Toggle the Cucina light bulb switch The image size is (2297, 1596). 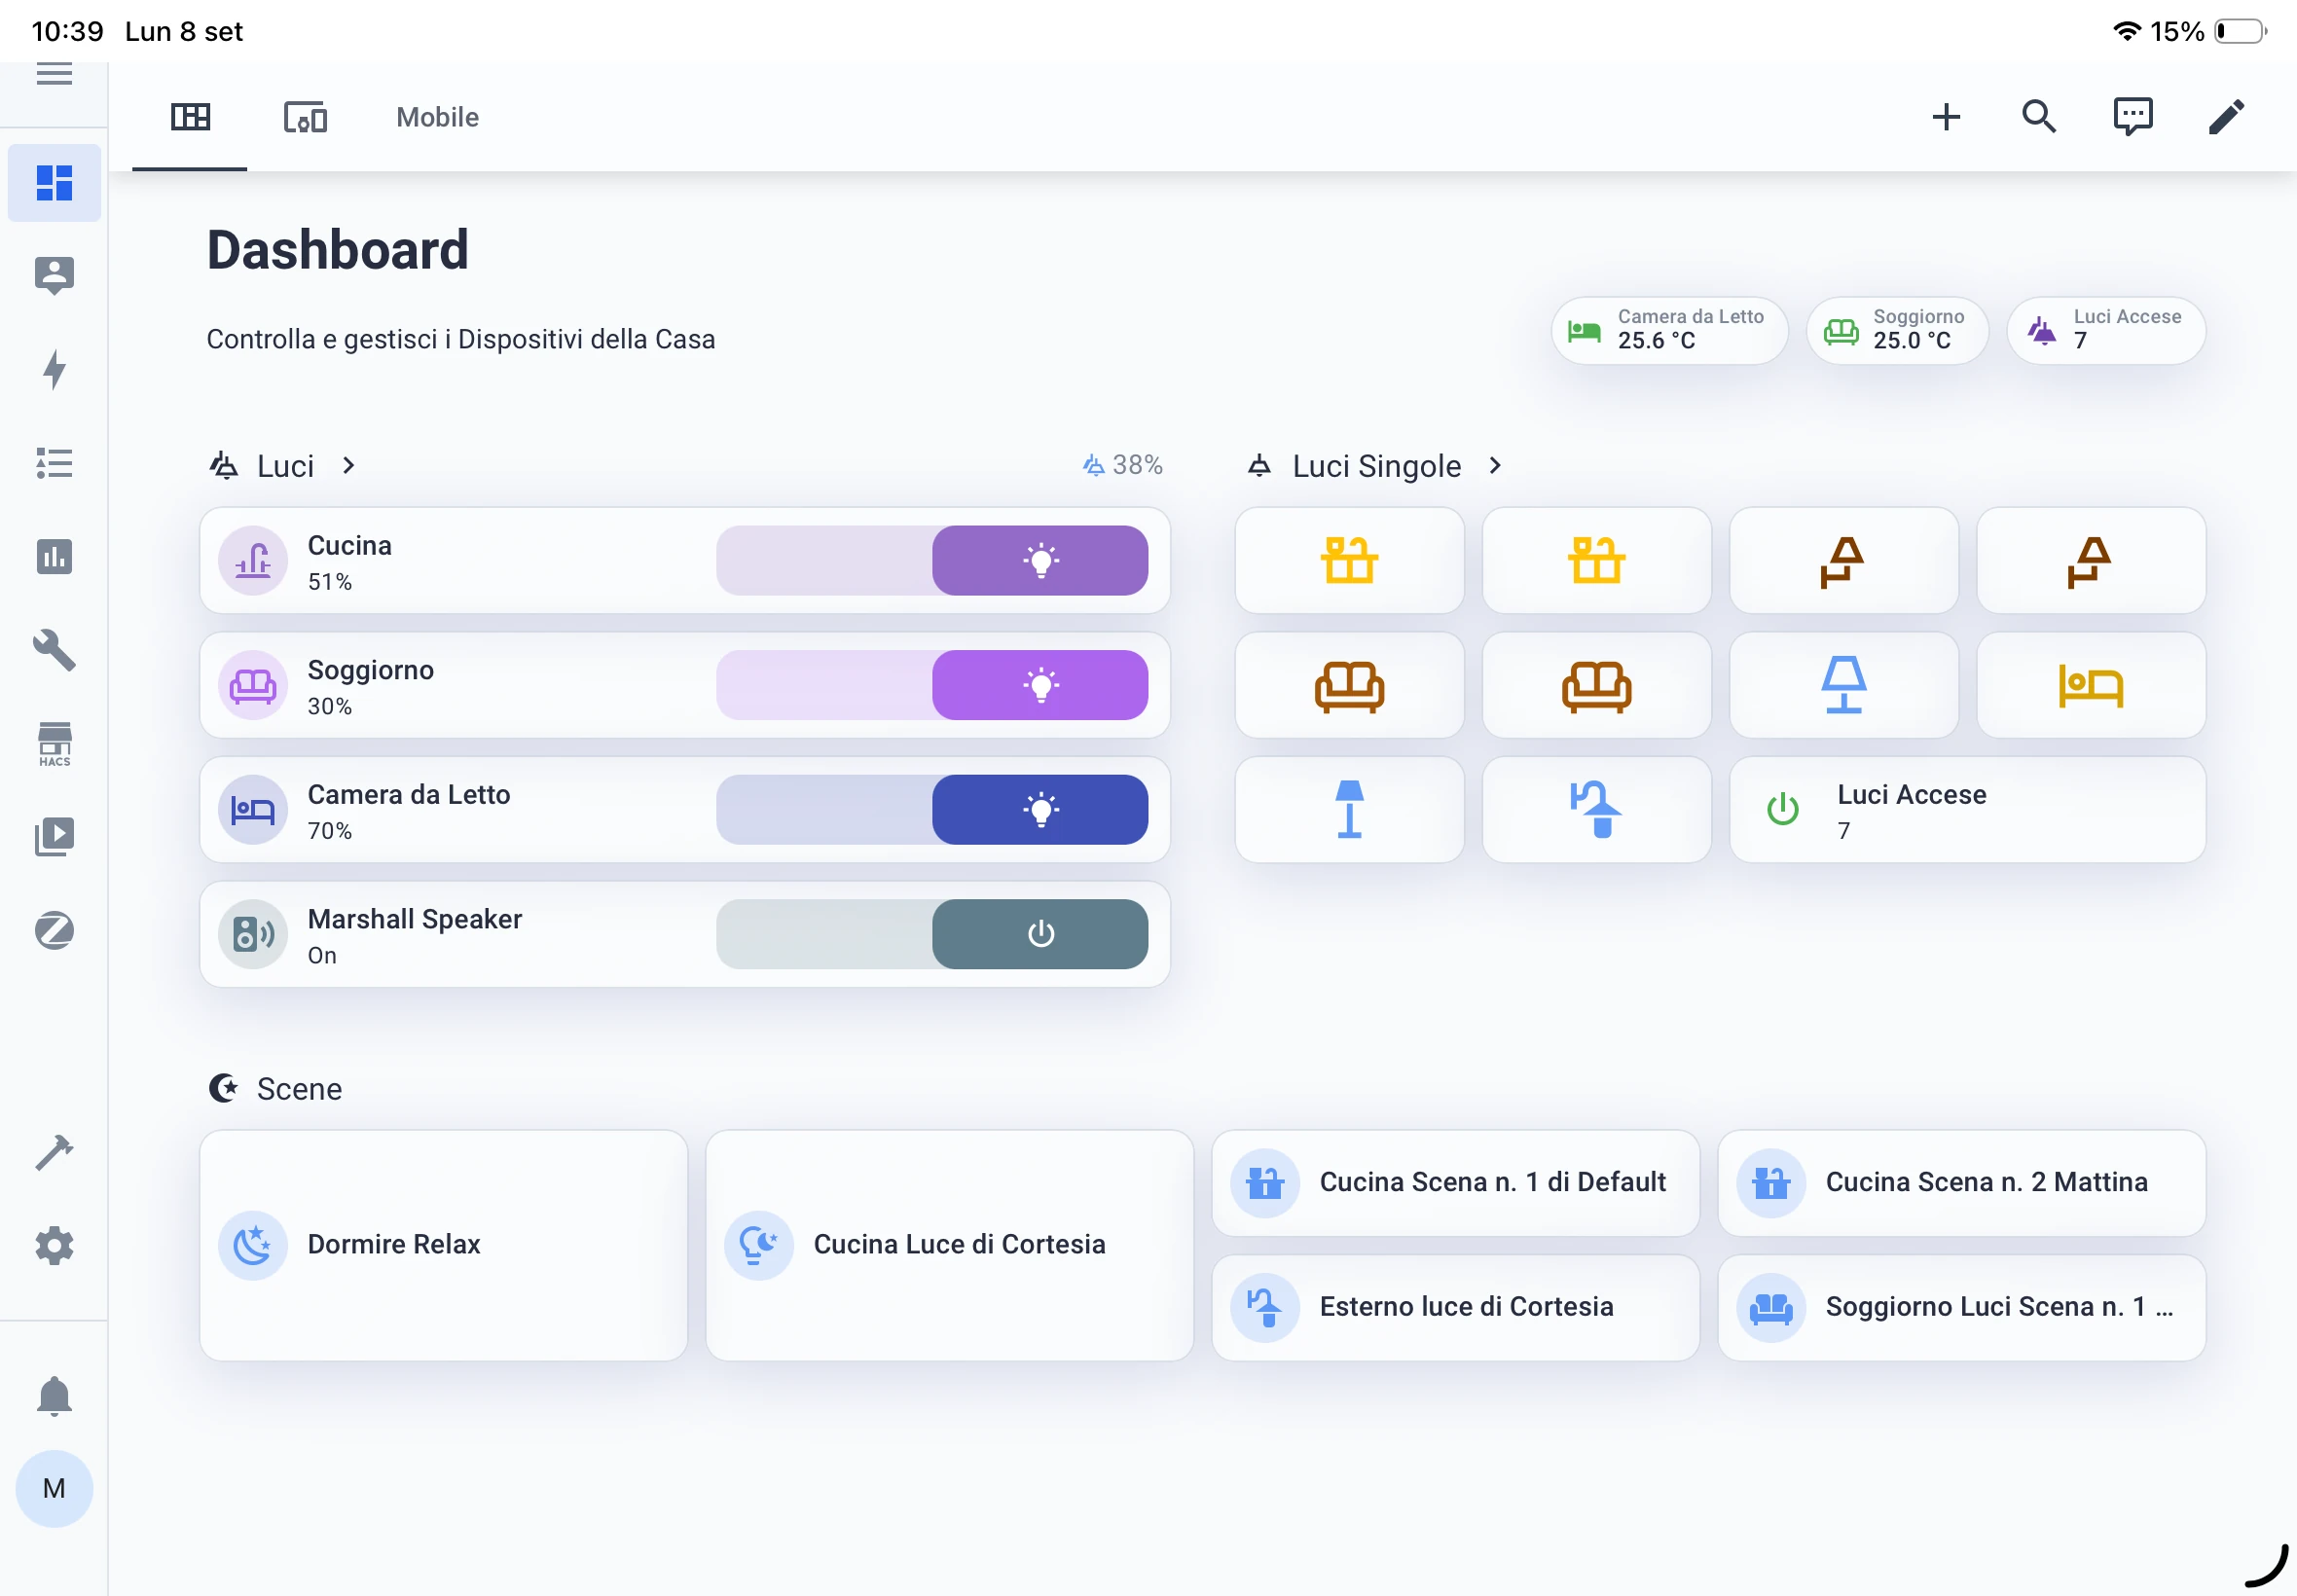click(1040, 560)
